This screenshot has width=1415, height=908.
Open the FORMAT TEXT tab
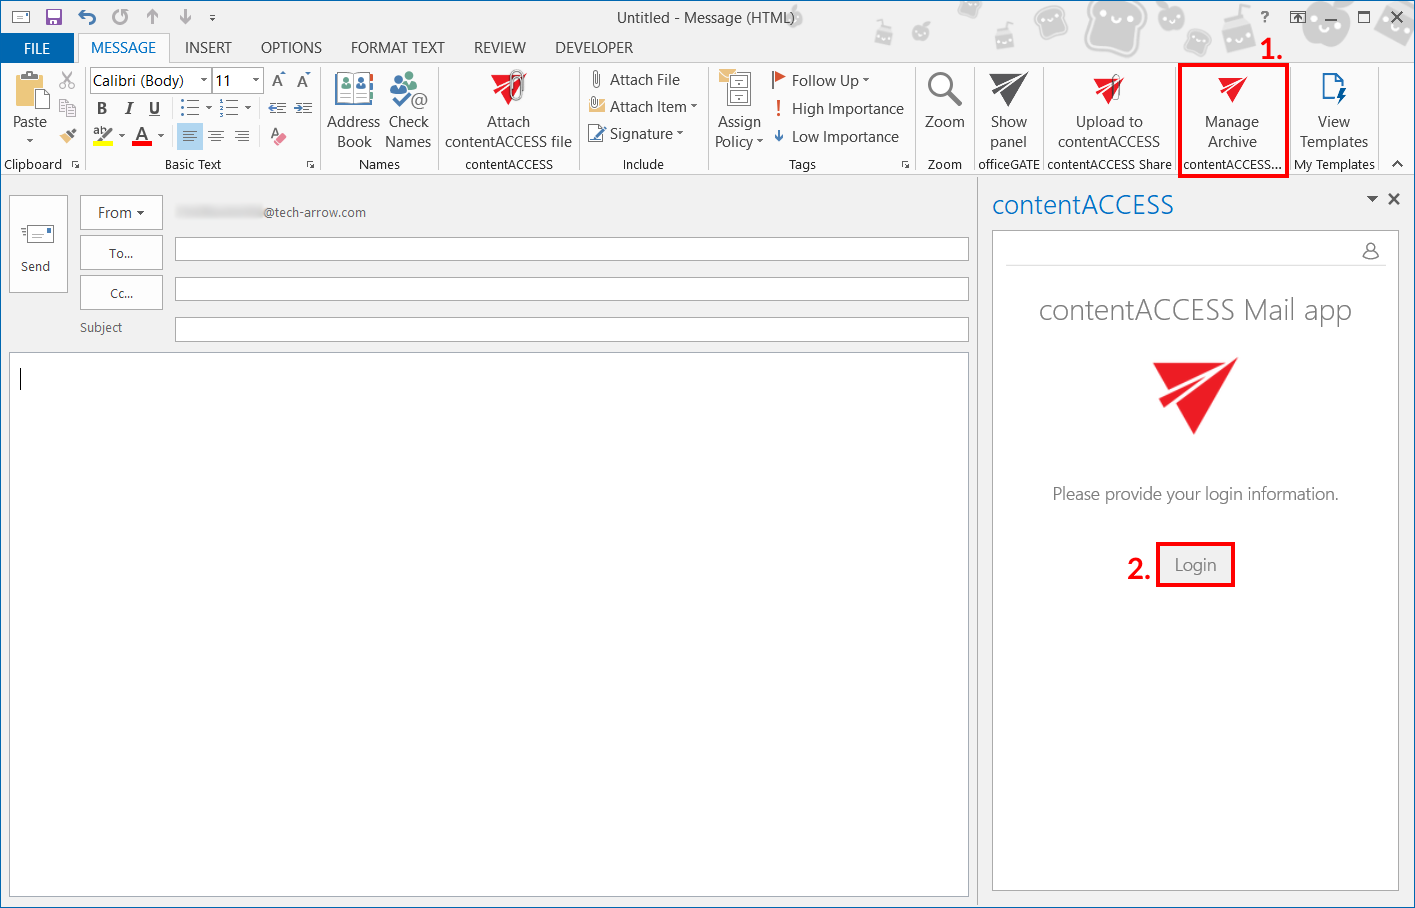397,48
